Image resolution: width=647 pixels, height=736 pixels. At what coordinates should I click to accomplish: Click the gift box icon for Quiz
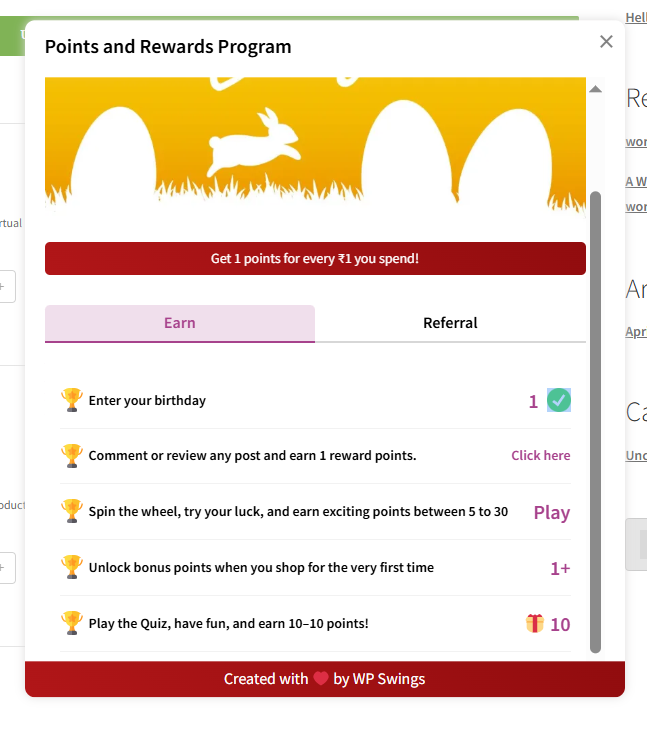click(x=535, y=624)
